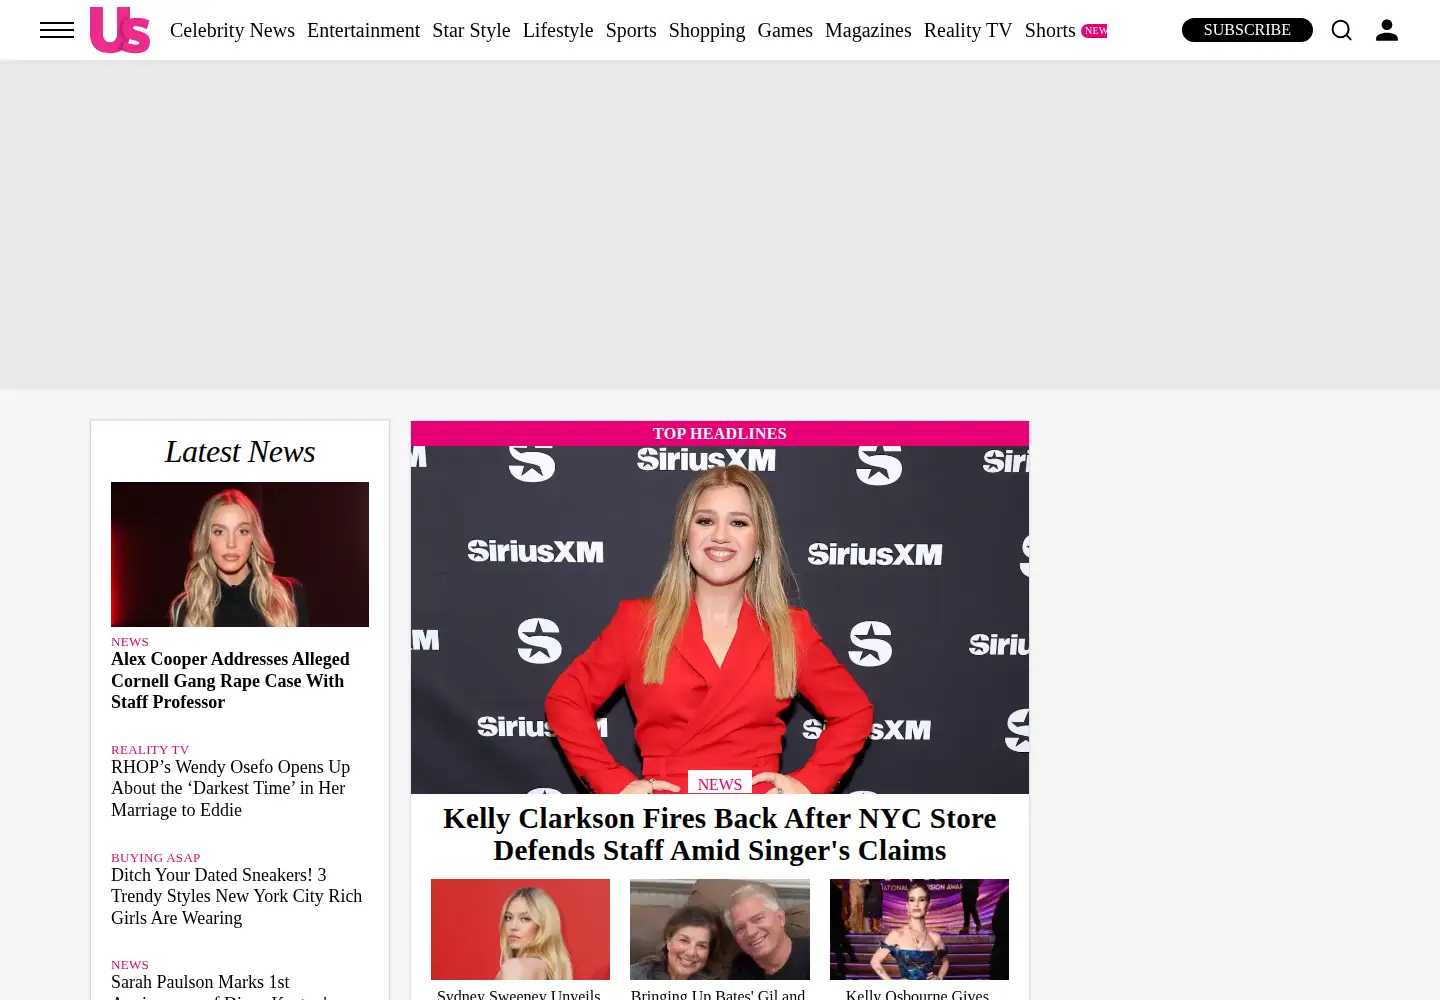Read Alex Cooper Cornell case headline
Viewport: 1440px width, 1000px height.
click(x=230, y=681)
